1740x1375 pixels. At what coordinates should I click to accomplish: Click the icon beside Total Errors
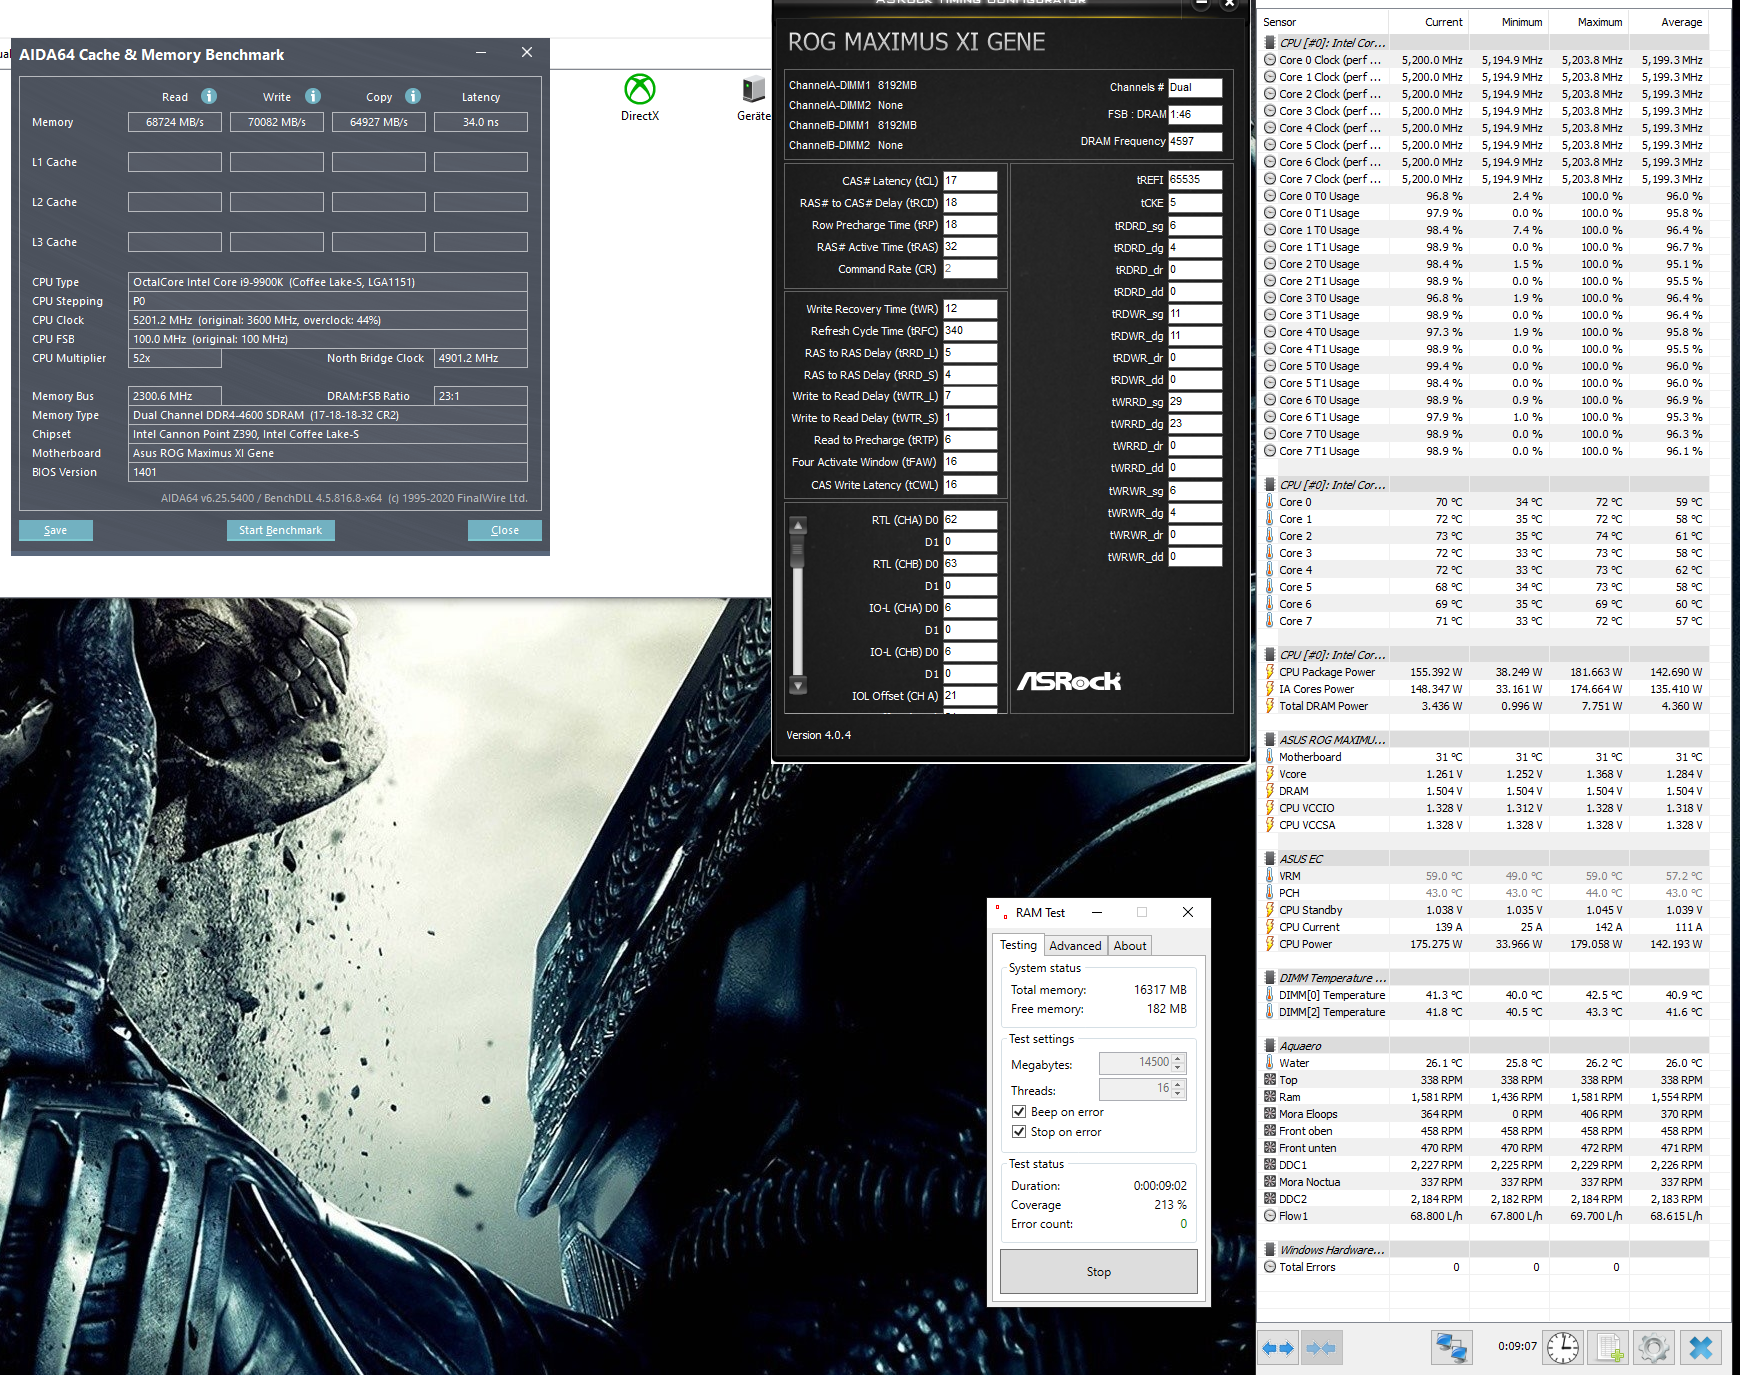pyautogui.click(x=1270, y=1267)
